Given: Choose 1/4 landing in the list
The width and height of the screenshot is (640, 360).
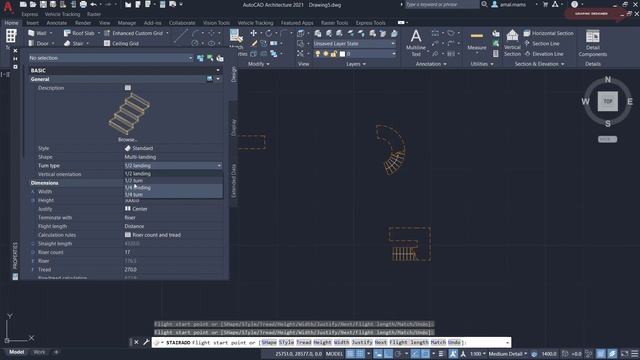Looking at the screenshot, I should (x=173, y=188).
